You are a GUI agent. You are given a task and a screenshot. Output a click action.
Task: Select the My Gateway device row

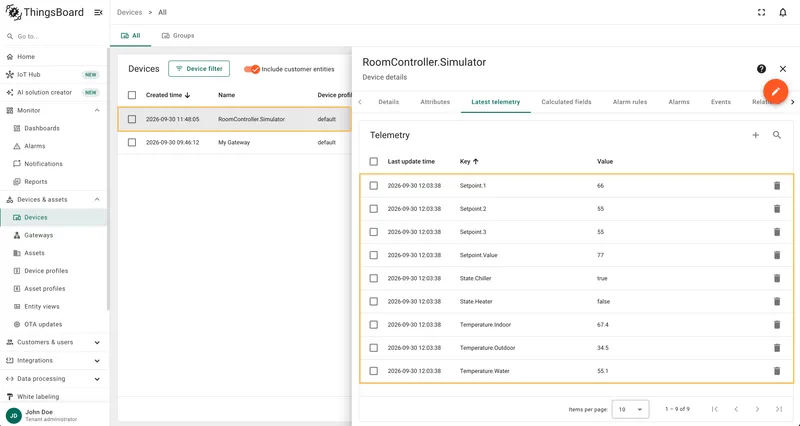pos(235,142)
